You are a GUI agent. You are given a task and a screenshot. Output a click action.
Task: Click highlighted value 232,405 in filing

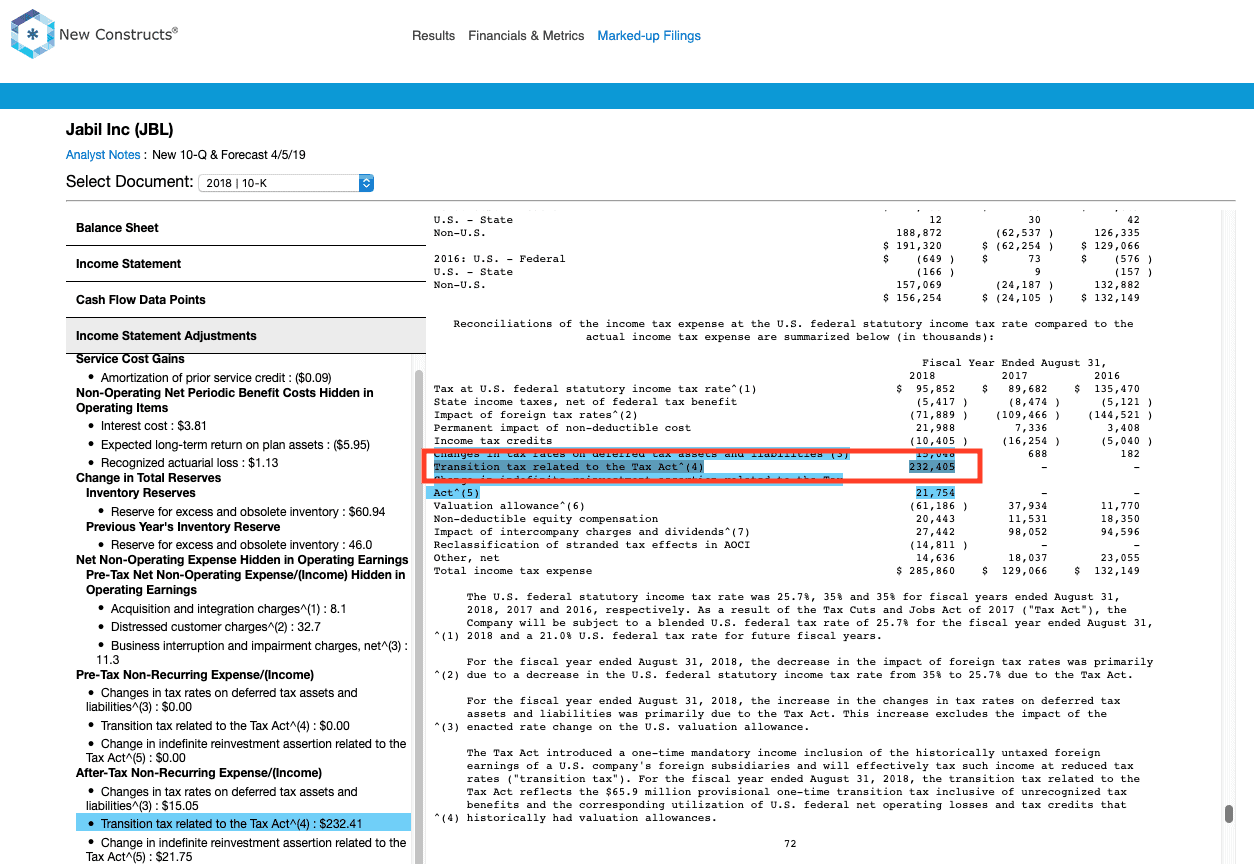931,467
